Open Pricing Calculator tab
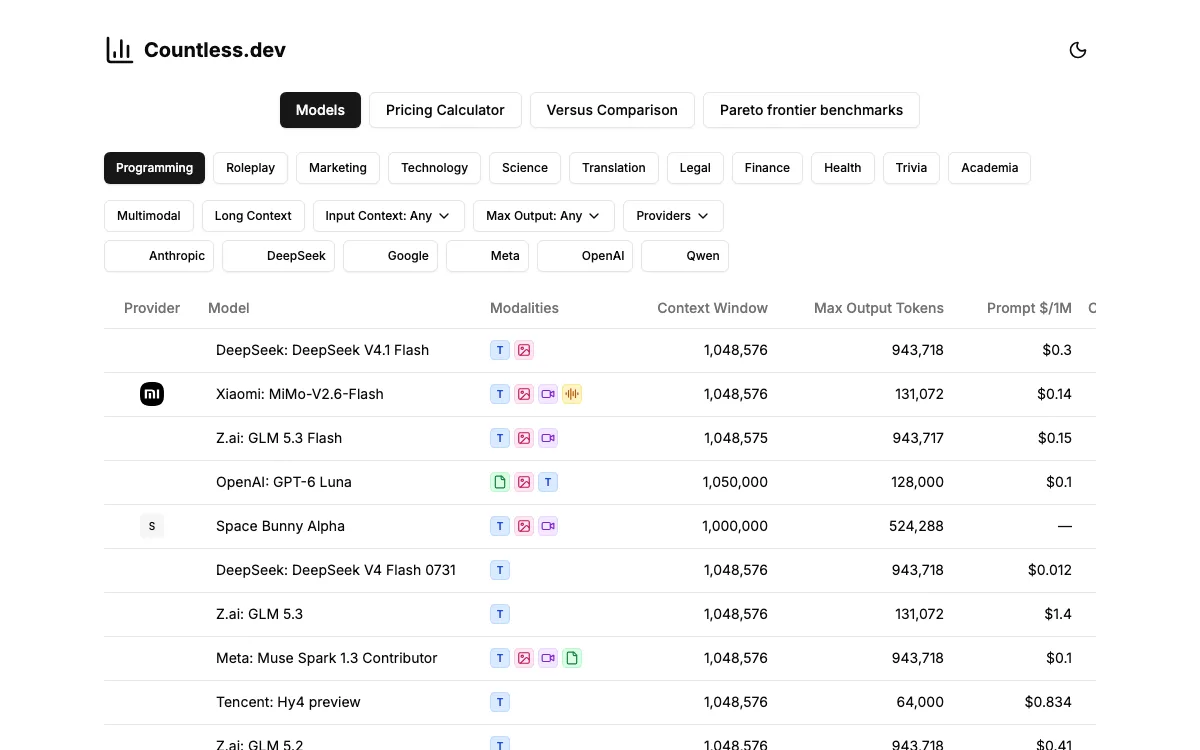1200x750 pixels. [x=445, y=110]
